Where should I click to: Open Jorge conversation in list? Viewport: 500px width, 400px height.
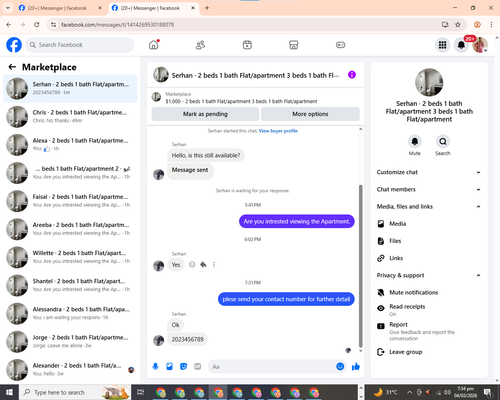70,342
